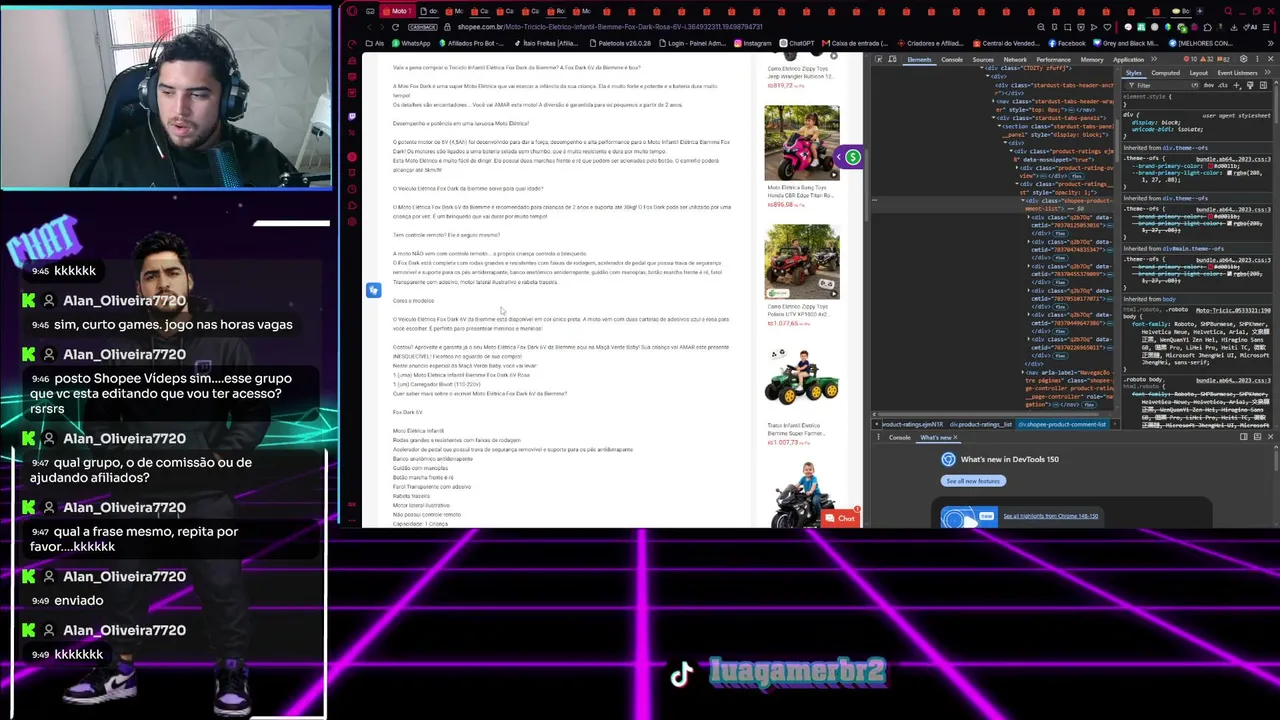Image resolution: width=1280 pixels, height=720 pixels.
Task: Select div.shopee-product-comment-list breadcrumb
Action: (1062, 424)
